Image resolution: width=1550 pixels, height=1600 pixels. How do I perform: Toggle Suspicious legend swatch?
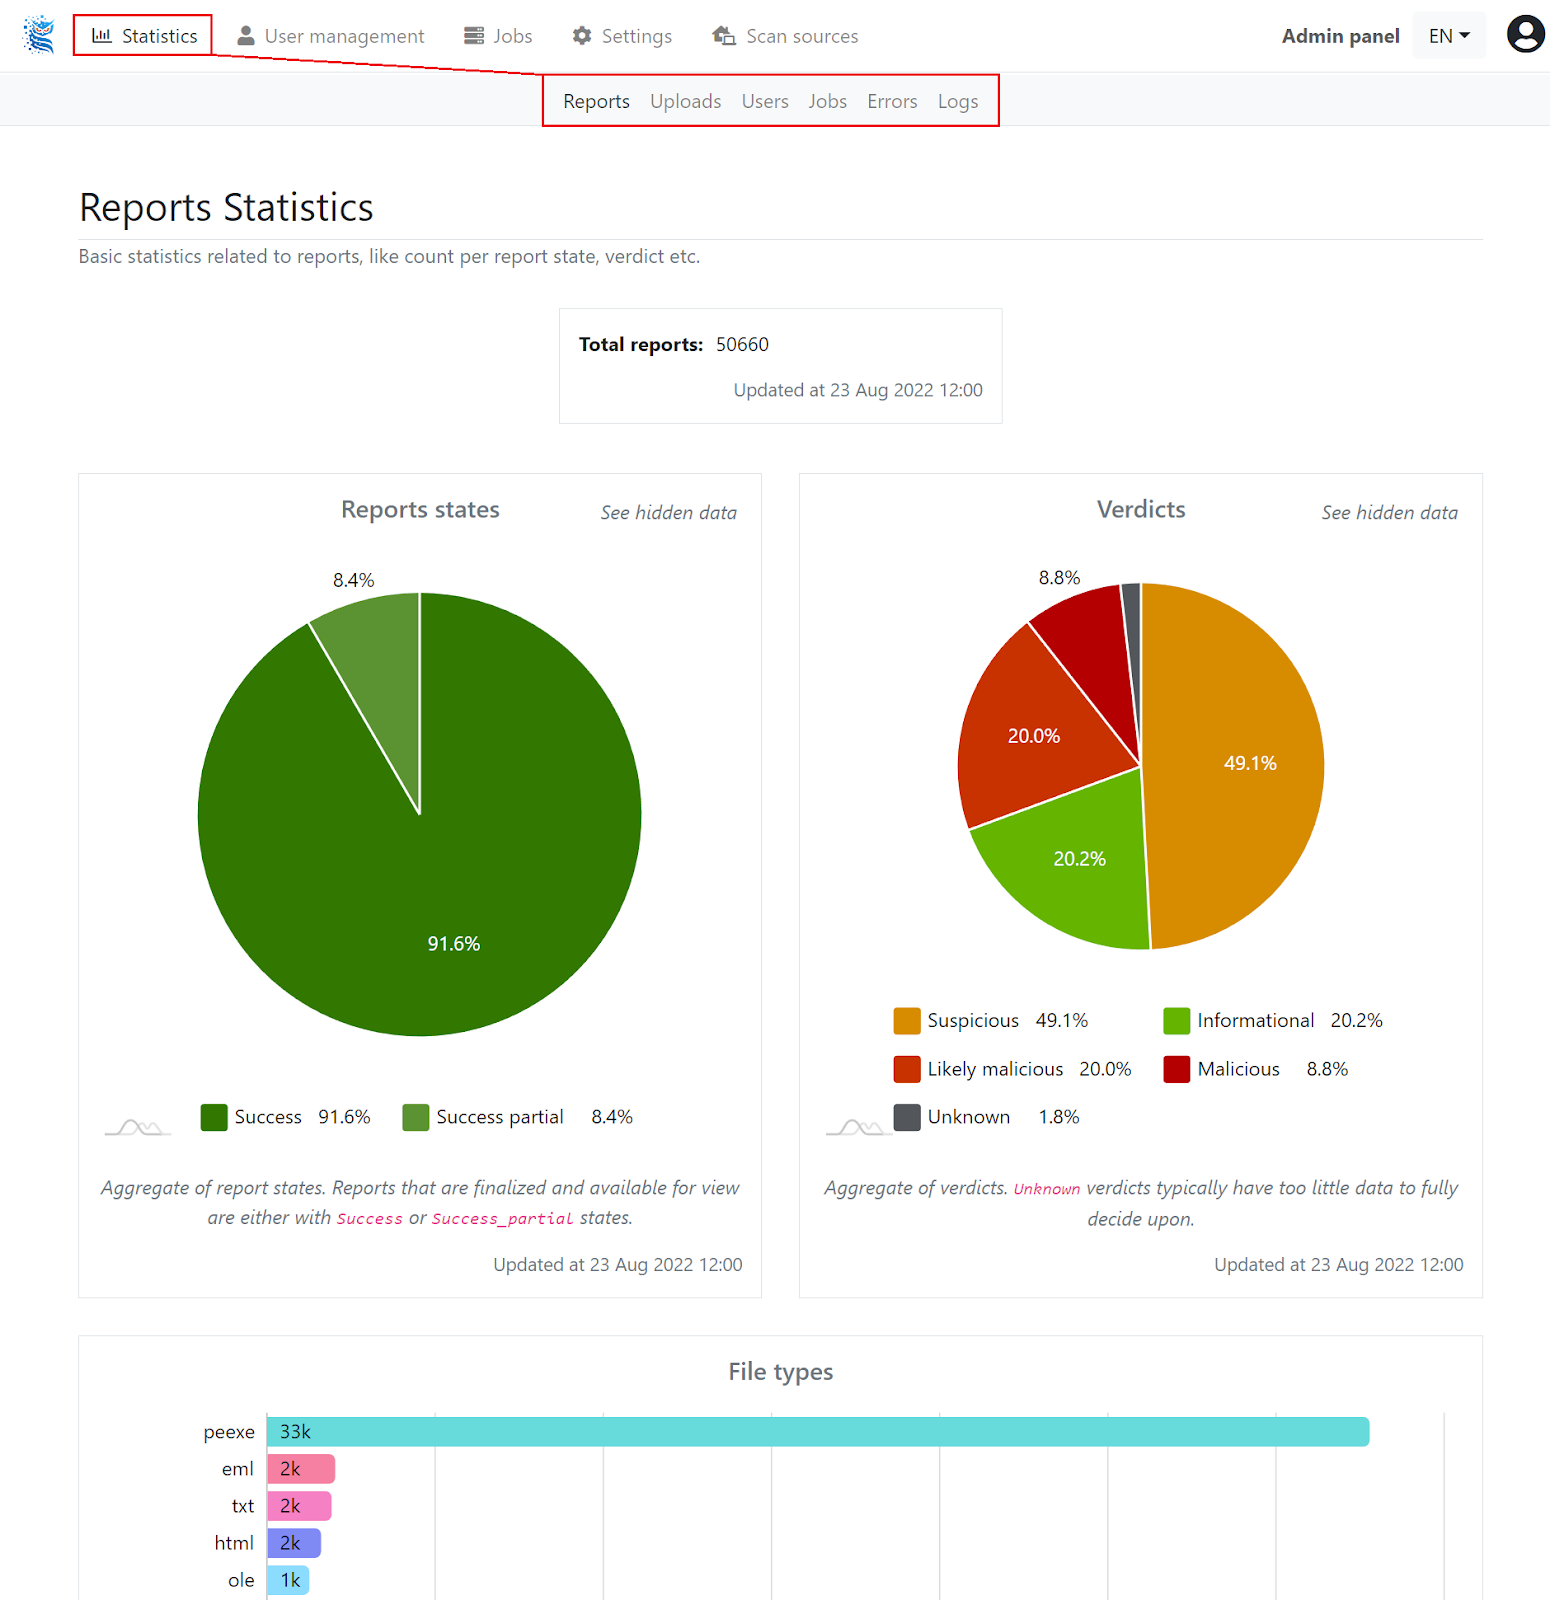tap(907, 1021)
